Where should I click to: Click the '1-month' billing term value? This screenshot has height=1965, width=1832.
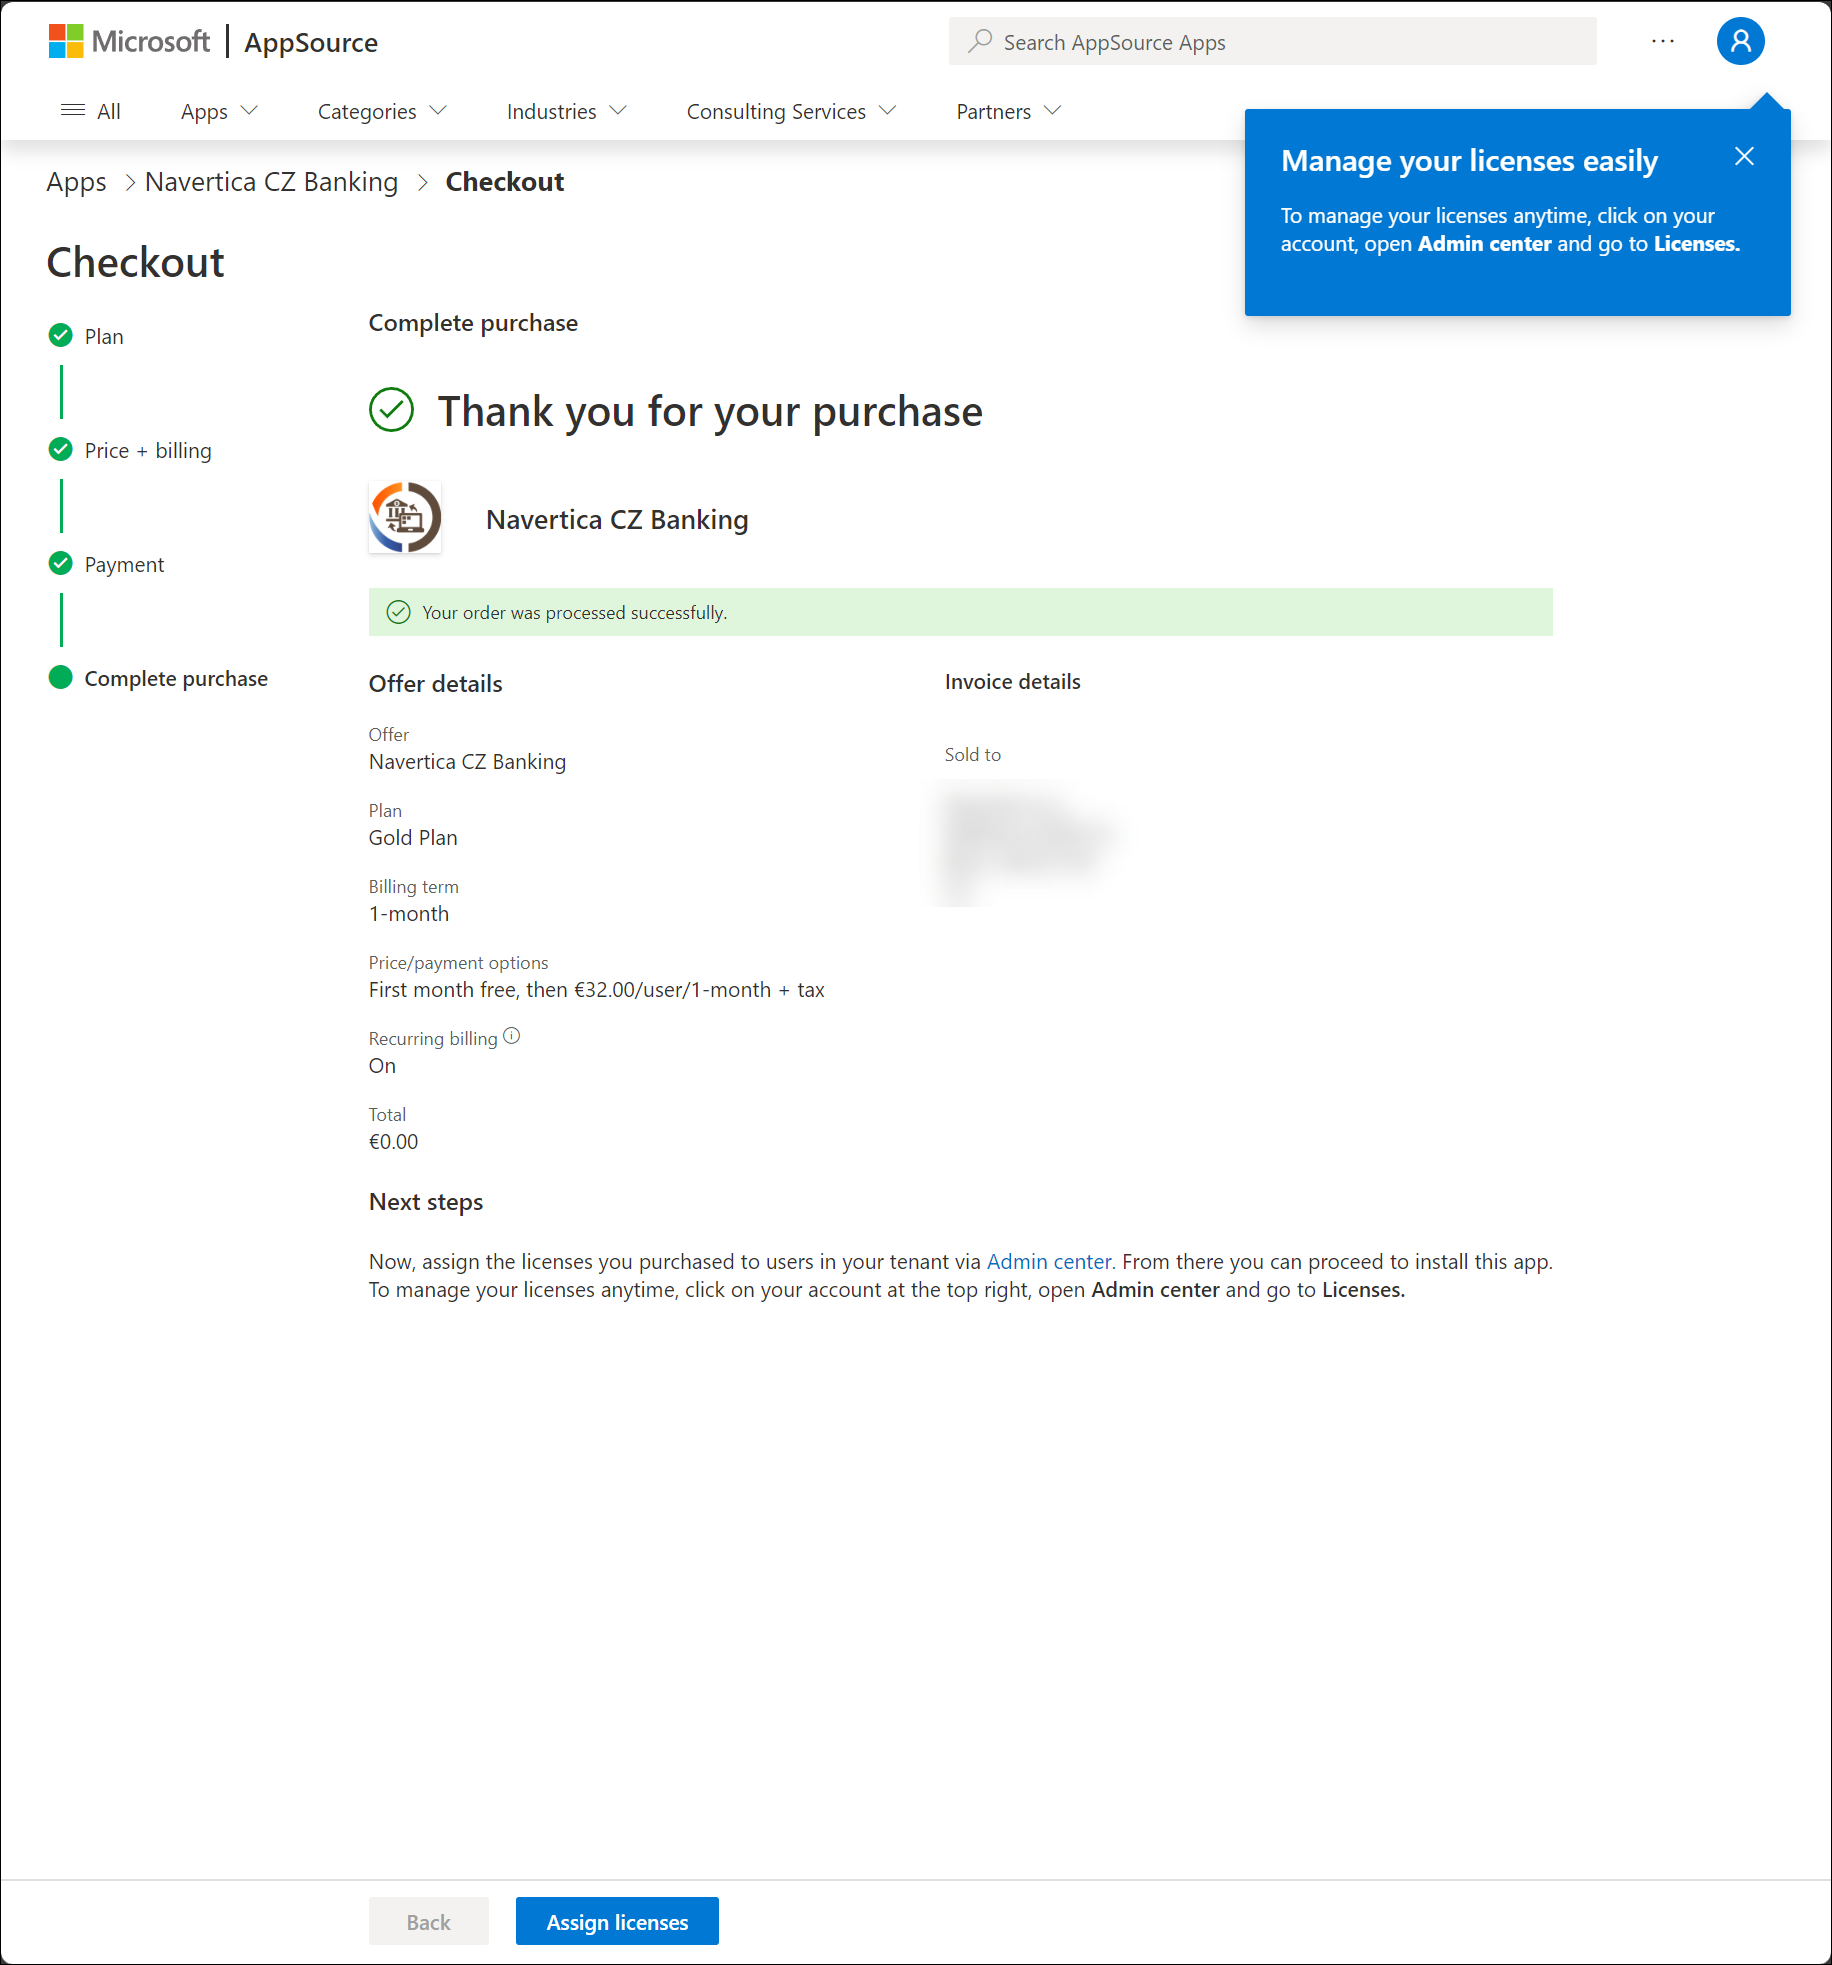click(409, 914)
